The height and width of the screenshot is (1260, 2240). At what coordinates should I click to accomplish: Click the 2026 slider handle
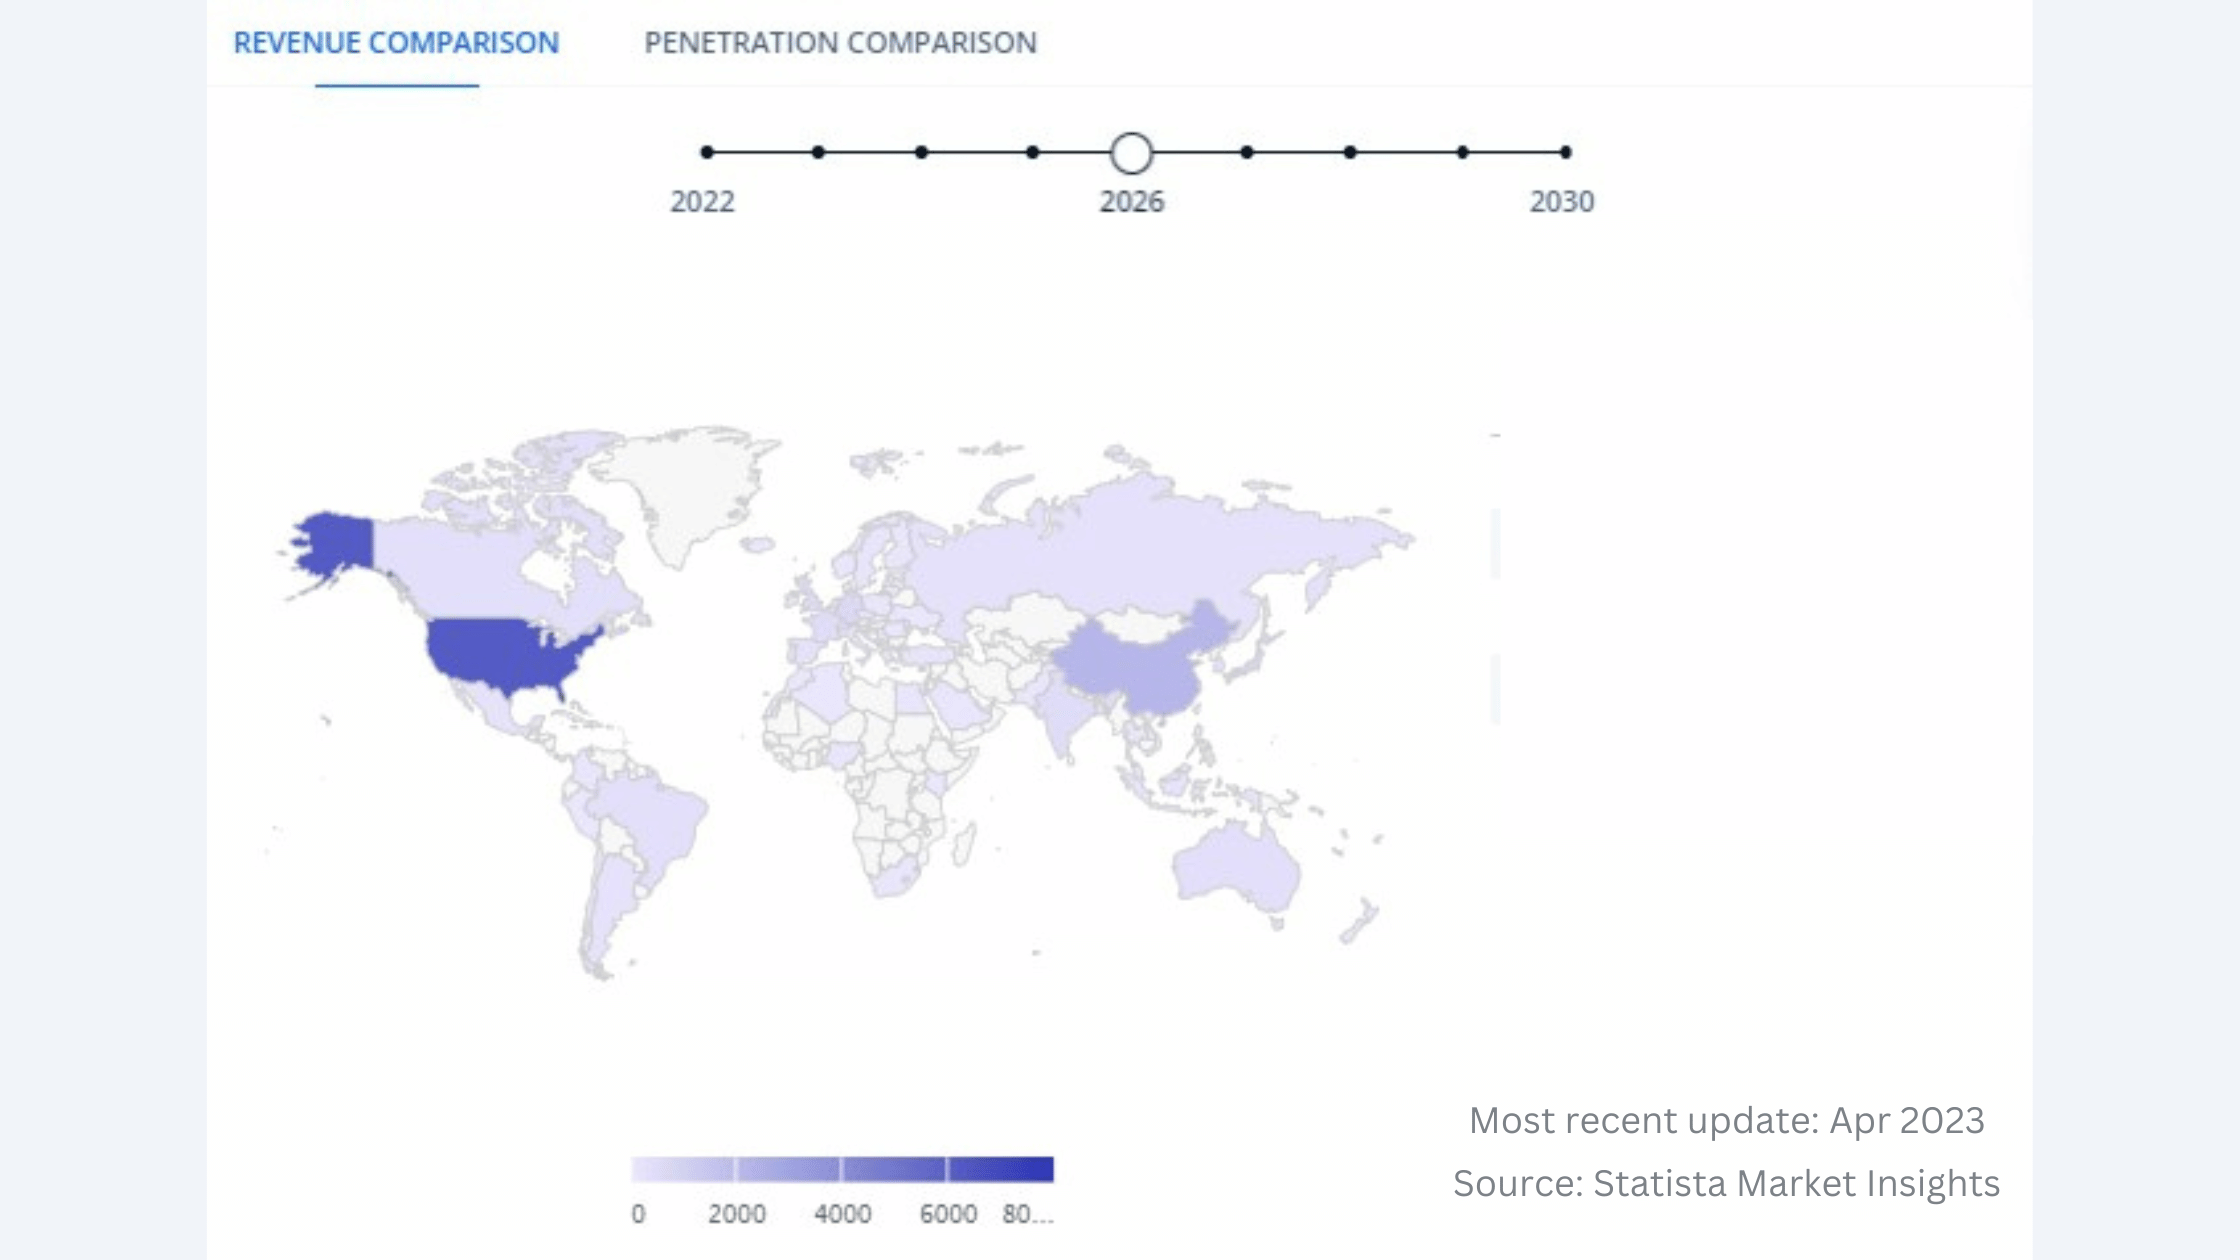click(x=1131, y=153)
